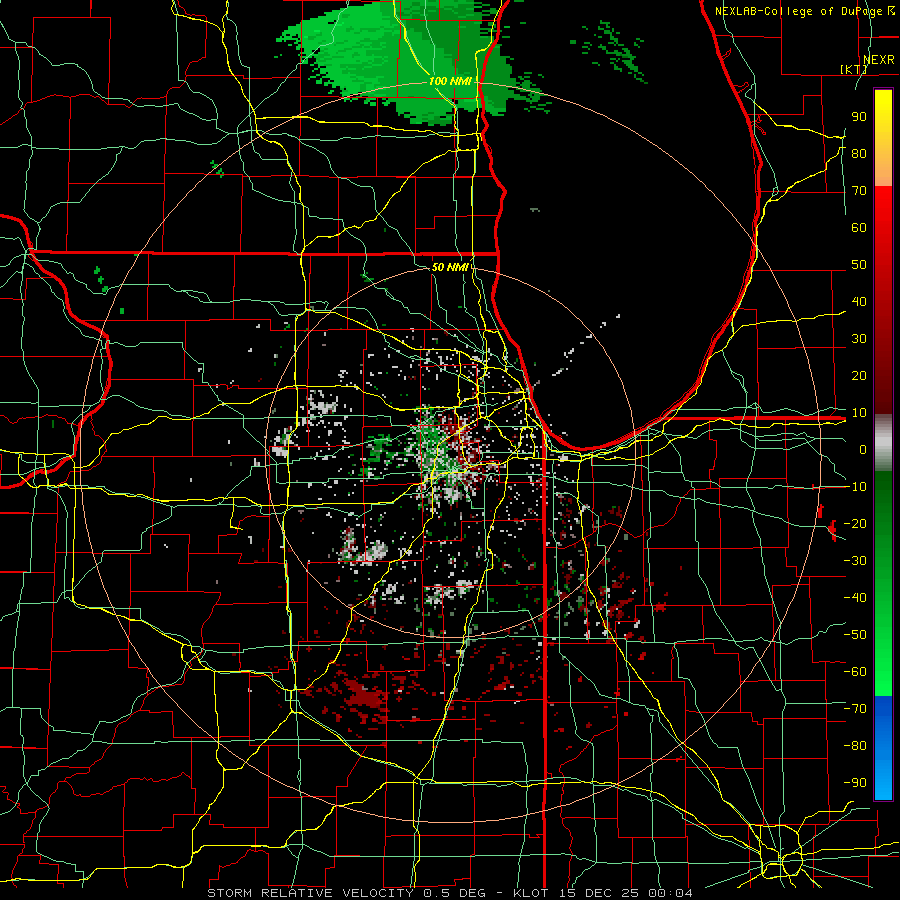Click the "50" value on the velocity scale
The width and height of the screenshot is (900, 900).
point(859,265)
